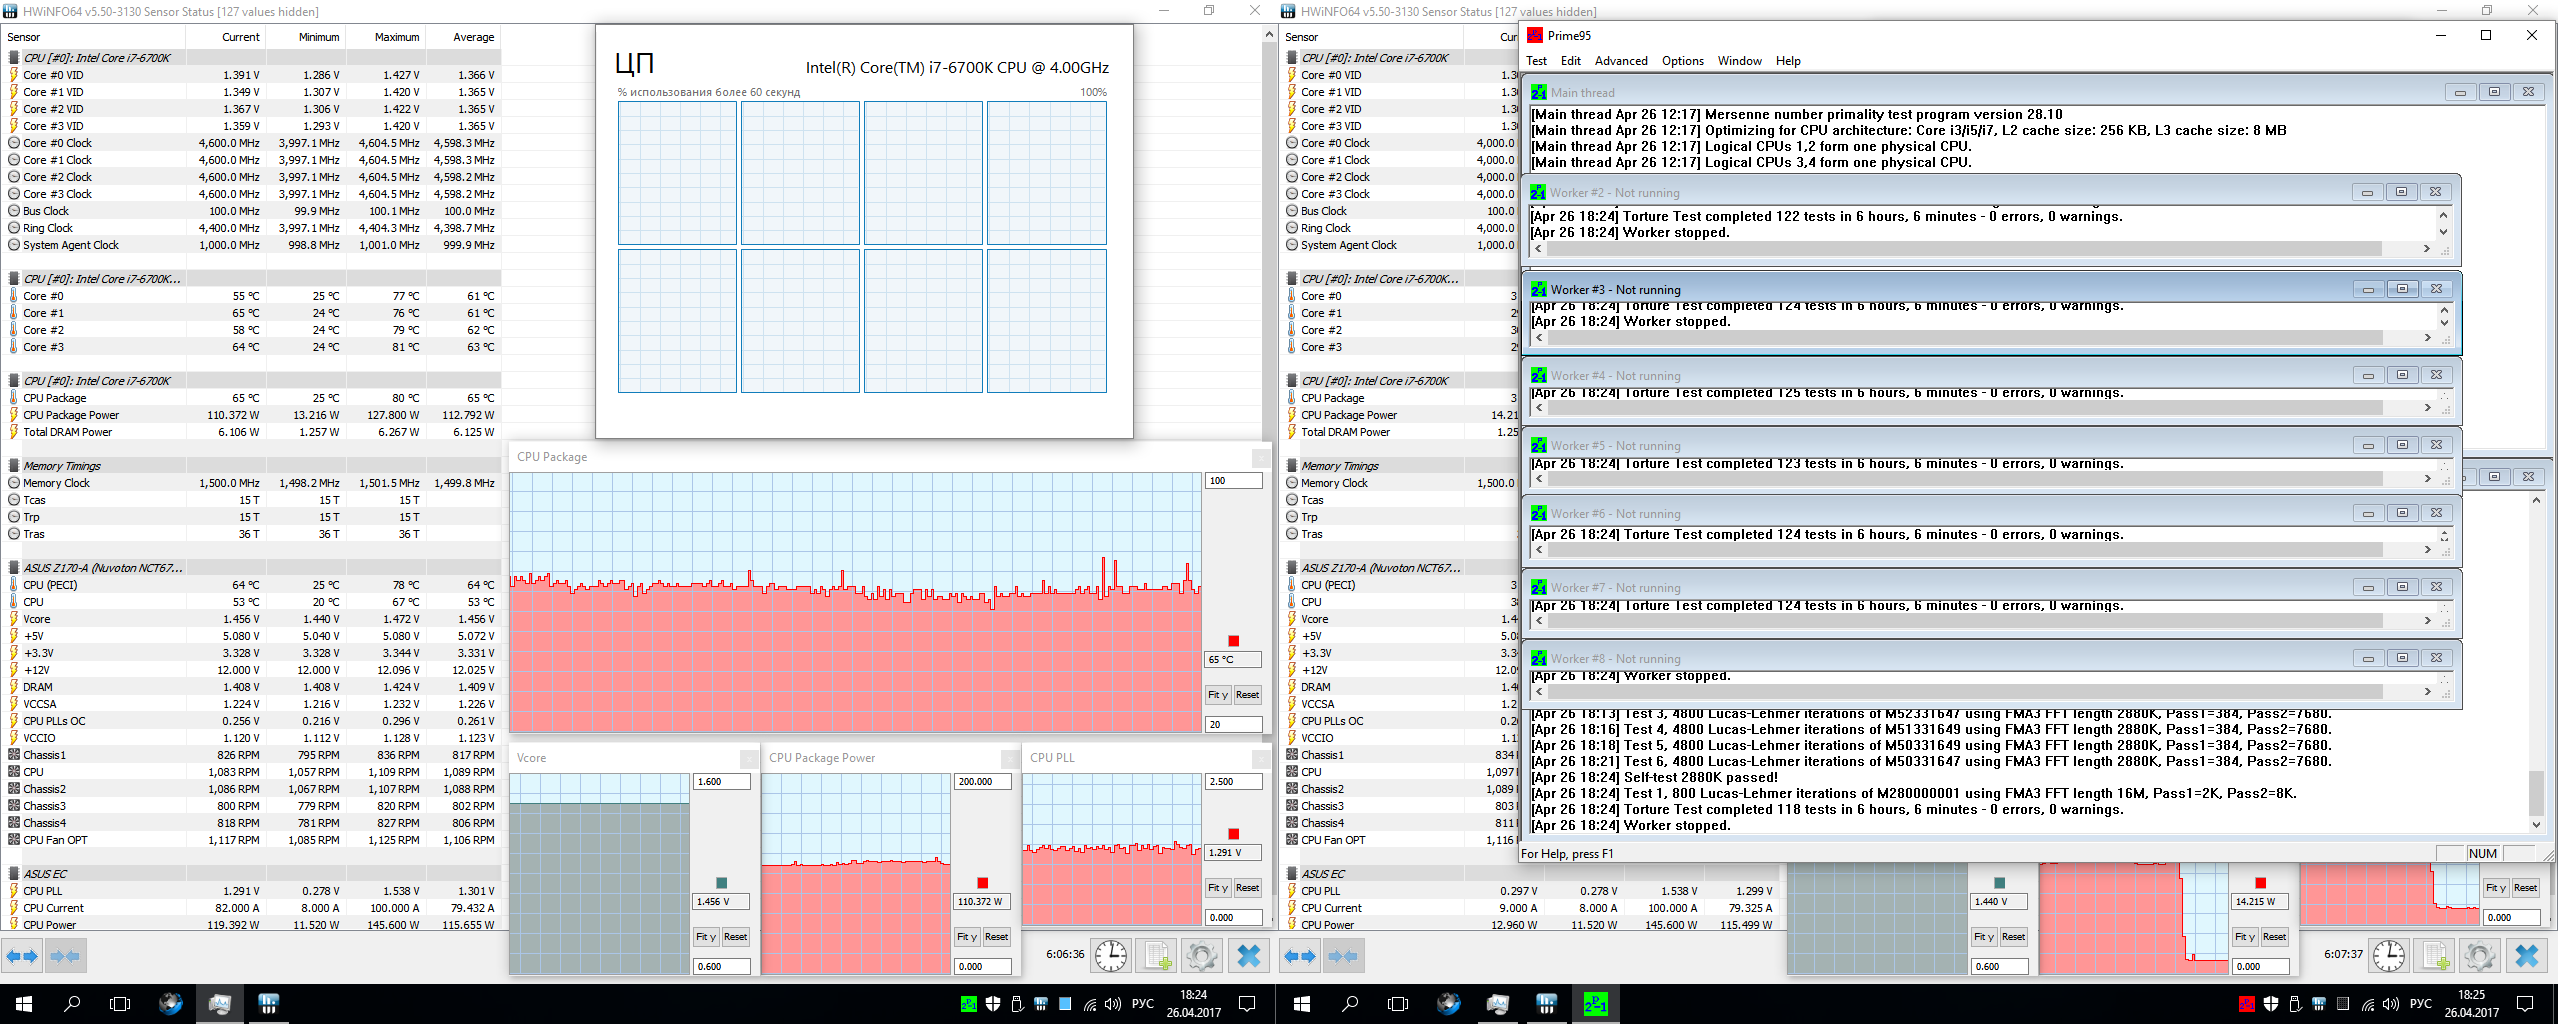Click the Worker #8 window title icon
The height and width of the screenshot is (1024, 2558).
pos(1539,658)
